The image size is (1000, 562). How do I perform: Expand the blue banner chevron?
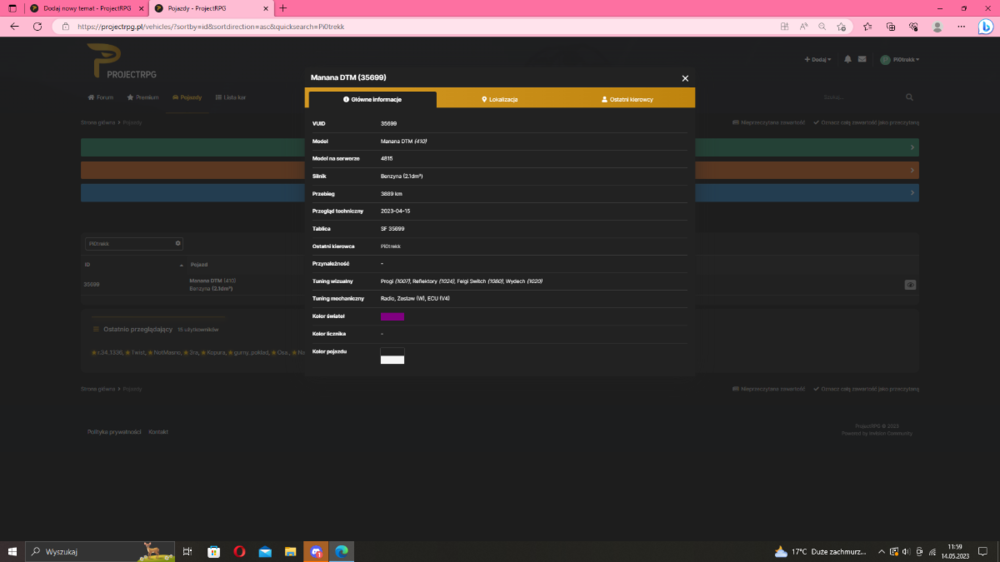click(912, 193)
